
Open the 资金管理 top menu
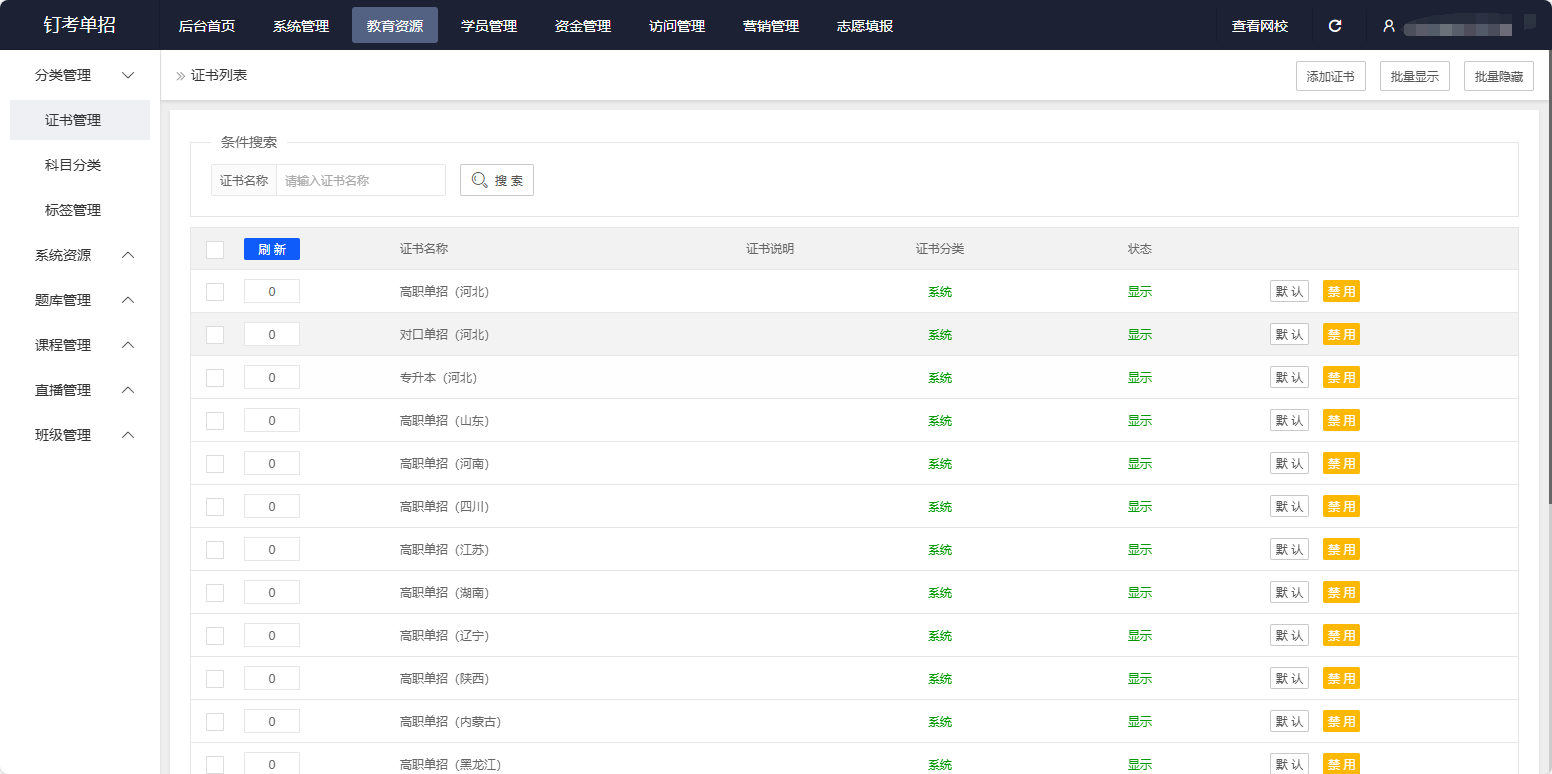[x=583, y=26]
